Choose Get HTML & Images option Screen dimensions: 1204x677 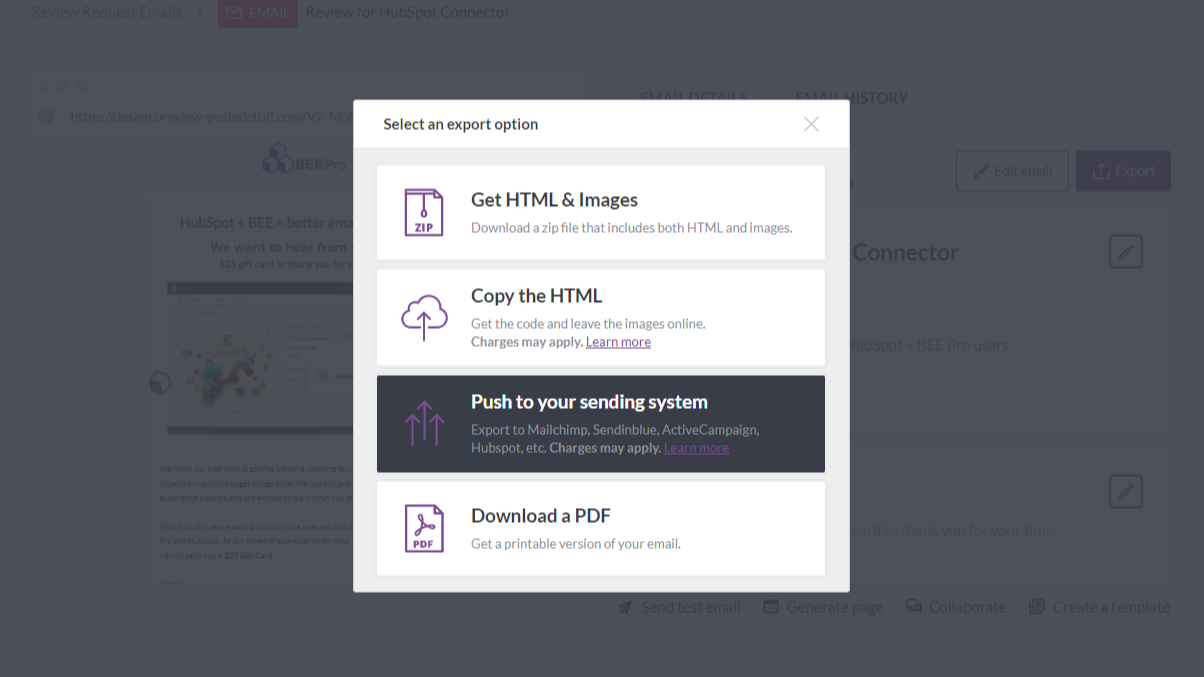point(601,212)
